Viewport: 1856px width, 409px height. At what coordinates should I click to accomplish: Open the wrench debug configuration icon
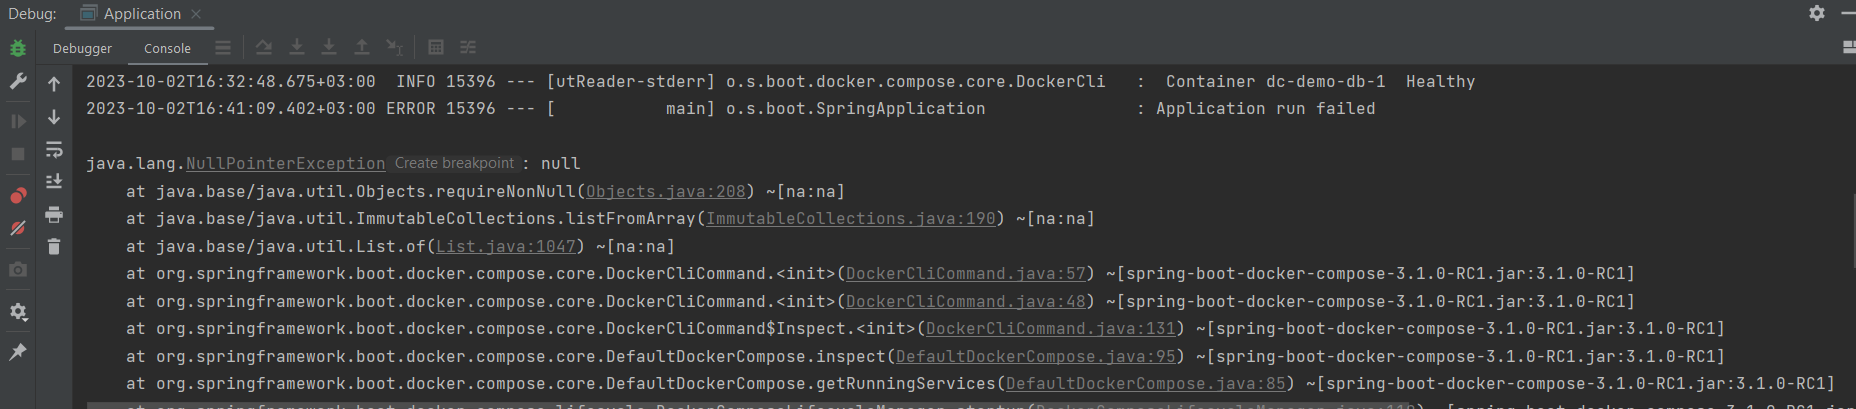[18, 82]
